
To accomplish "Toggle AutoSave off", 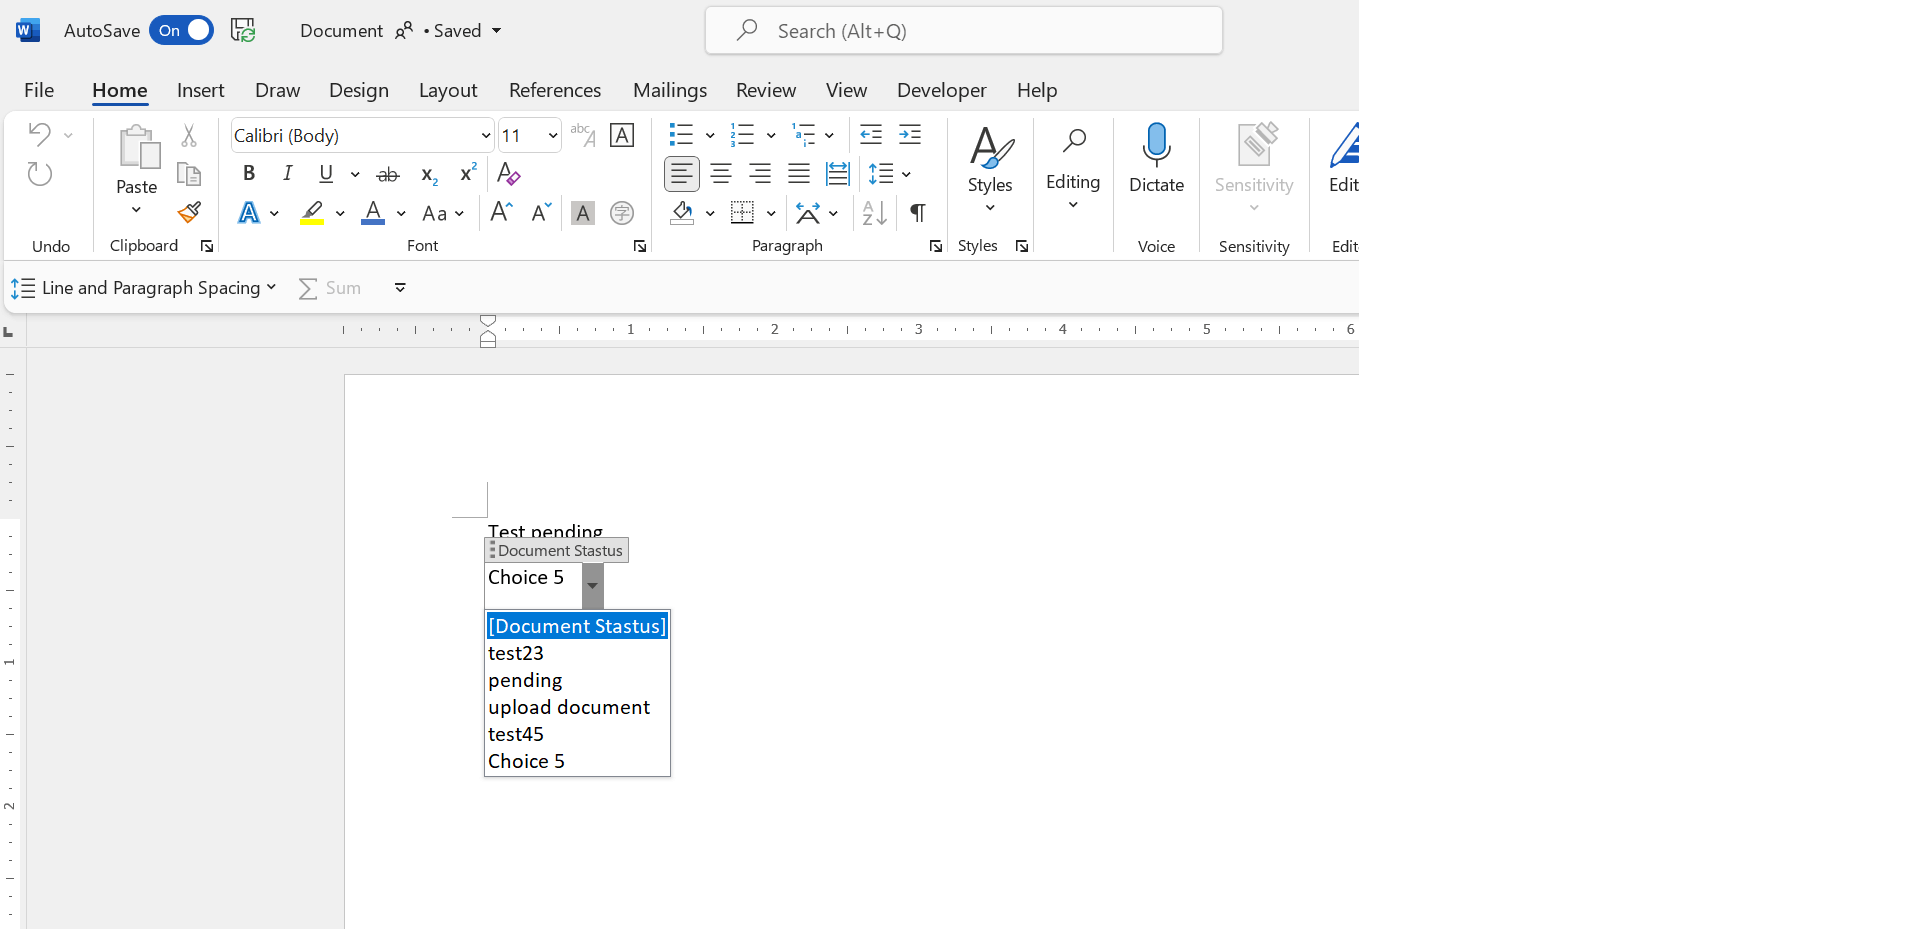I will click(x=180, y=30).
